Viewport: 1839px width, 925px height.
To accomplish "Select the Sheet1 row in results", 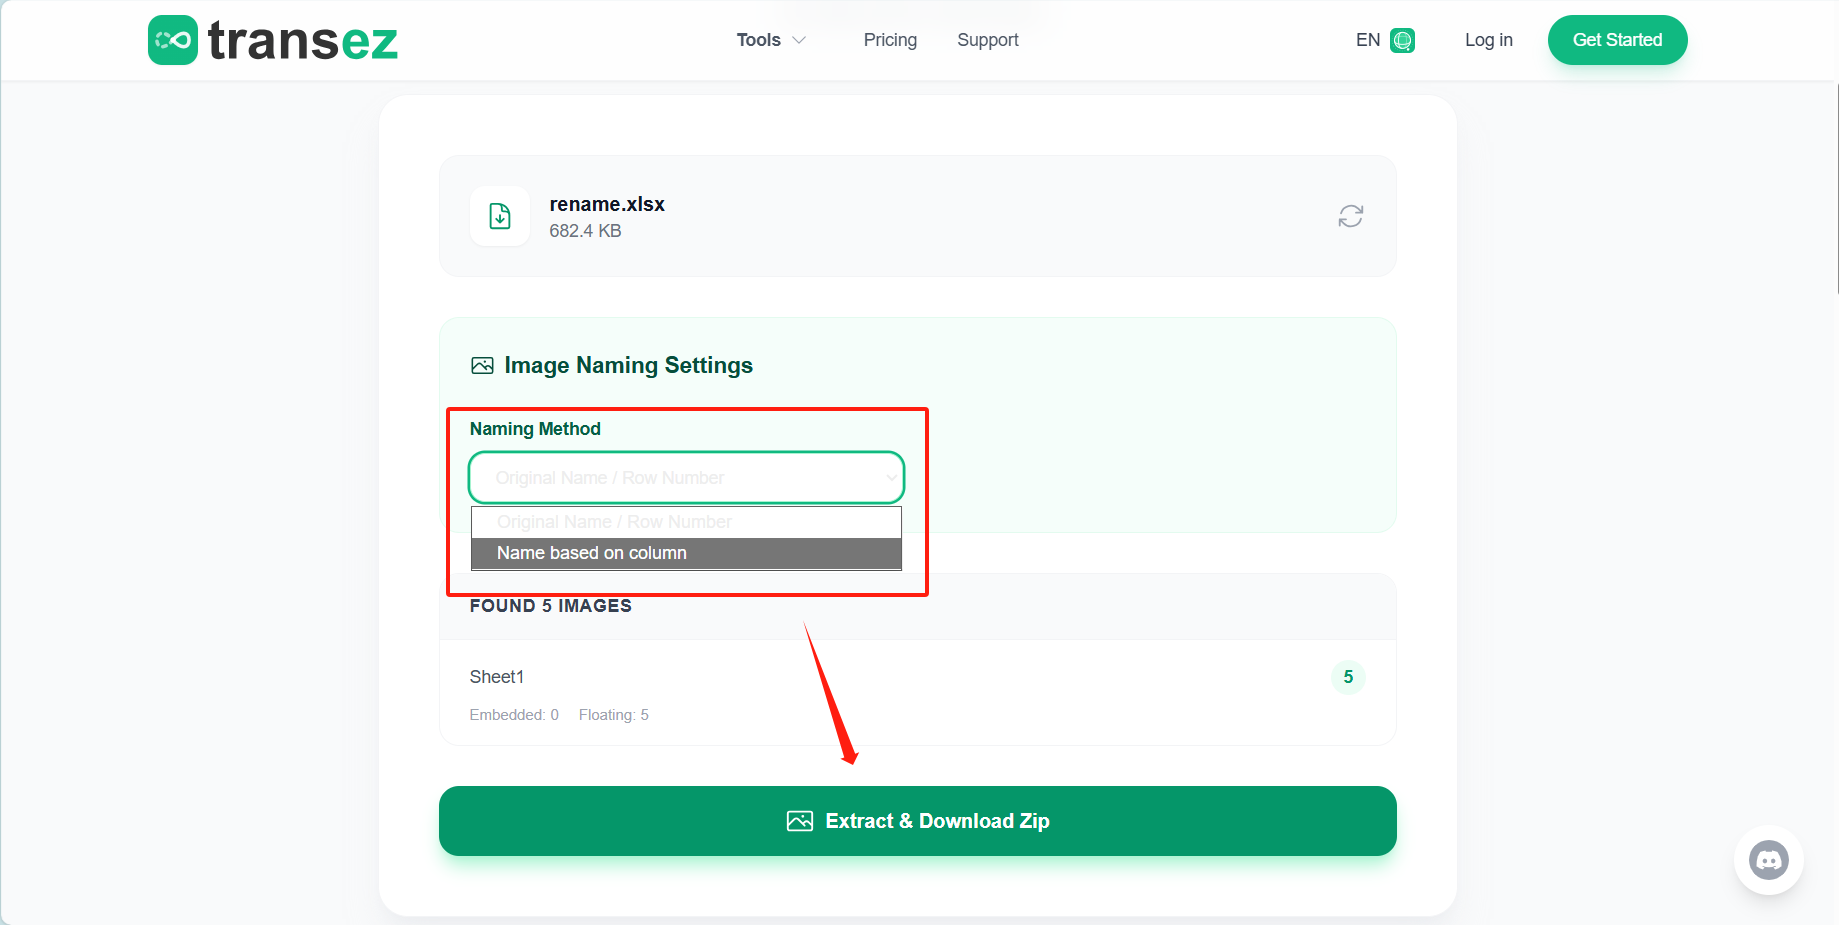I will tap(497, 677).
